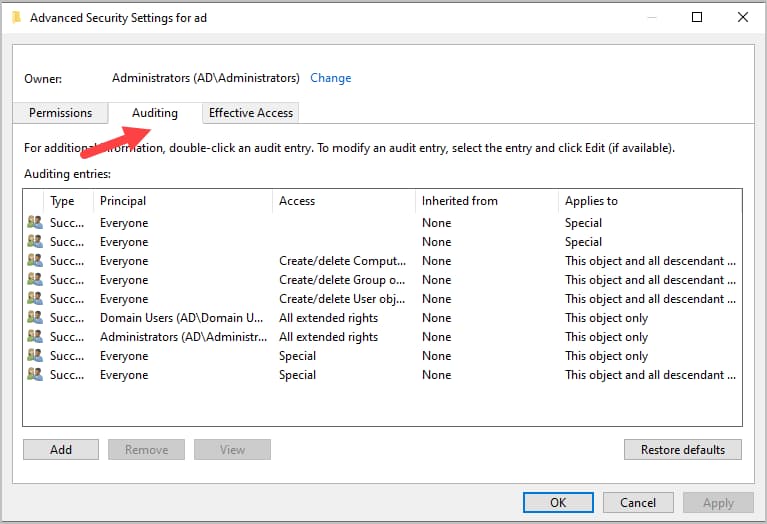Image resolution: width=767 pixels, height=524 pixels.
Task: Click the icon beside the Create/delete Computer entry
Action: pos(35,261)
